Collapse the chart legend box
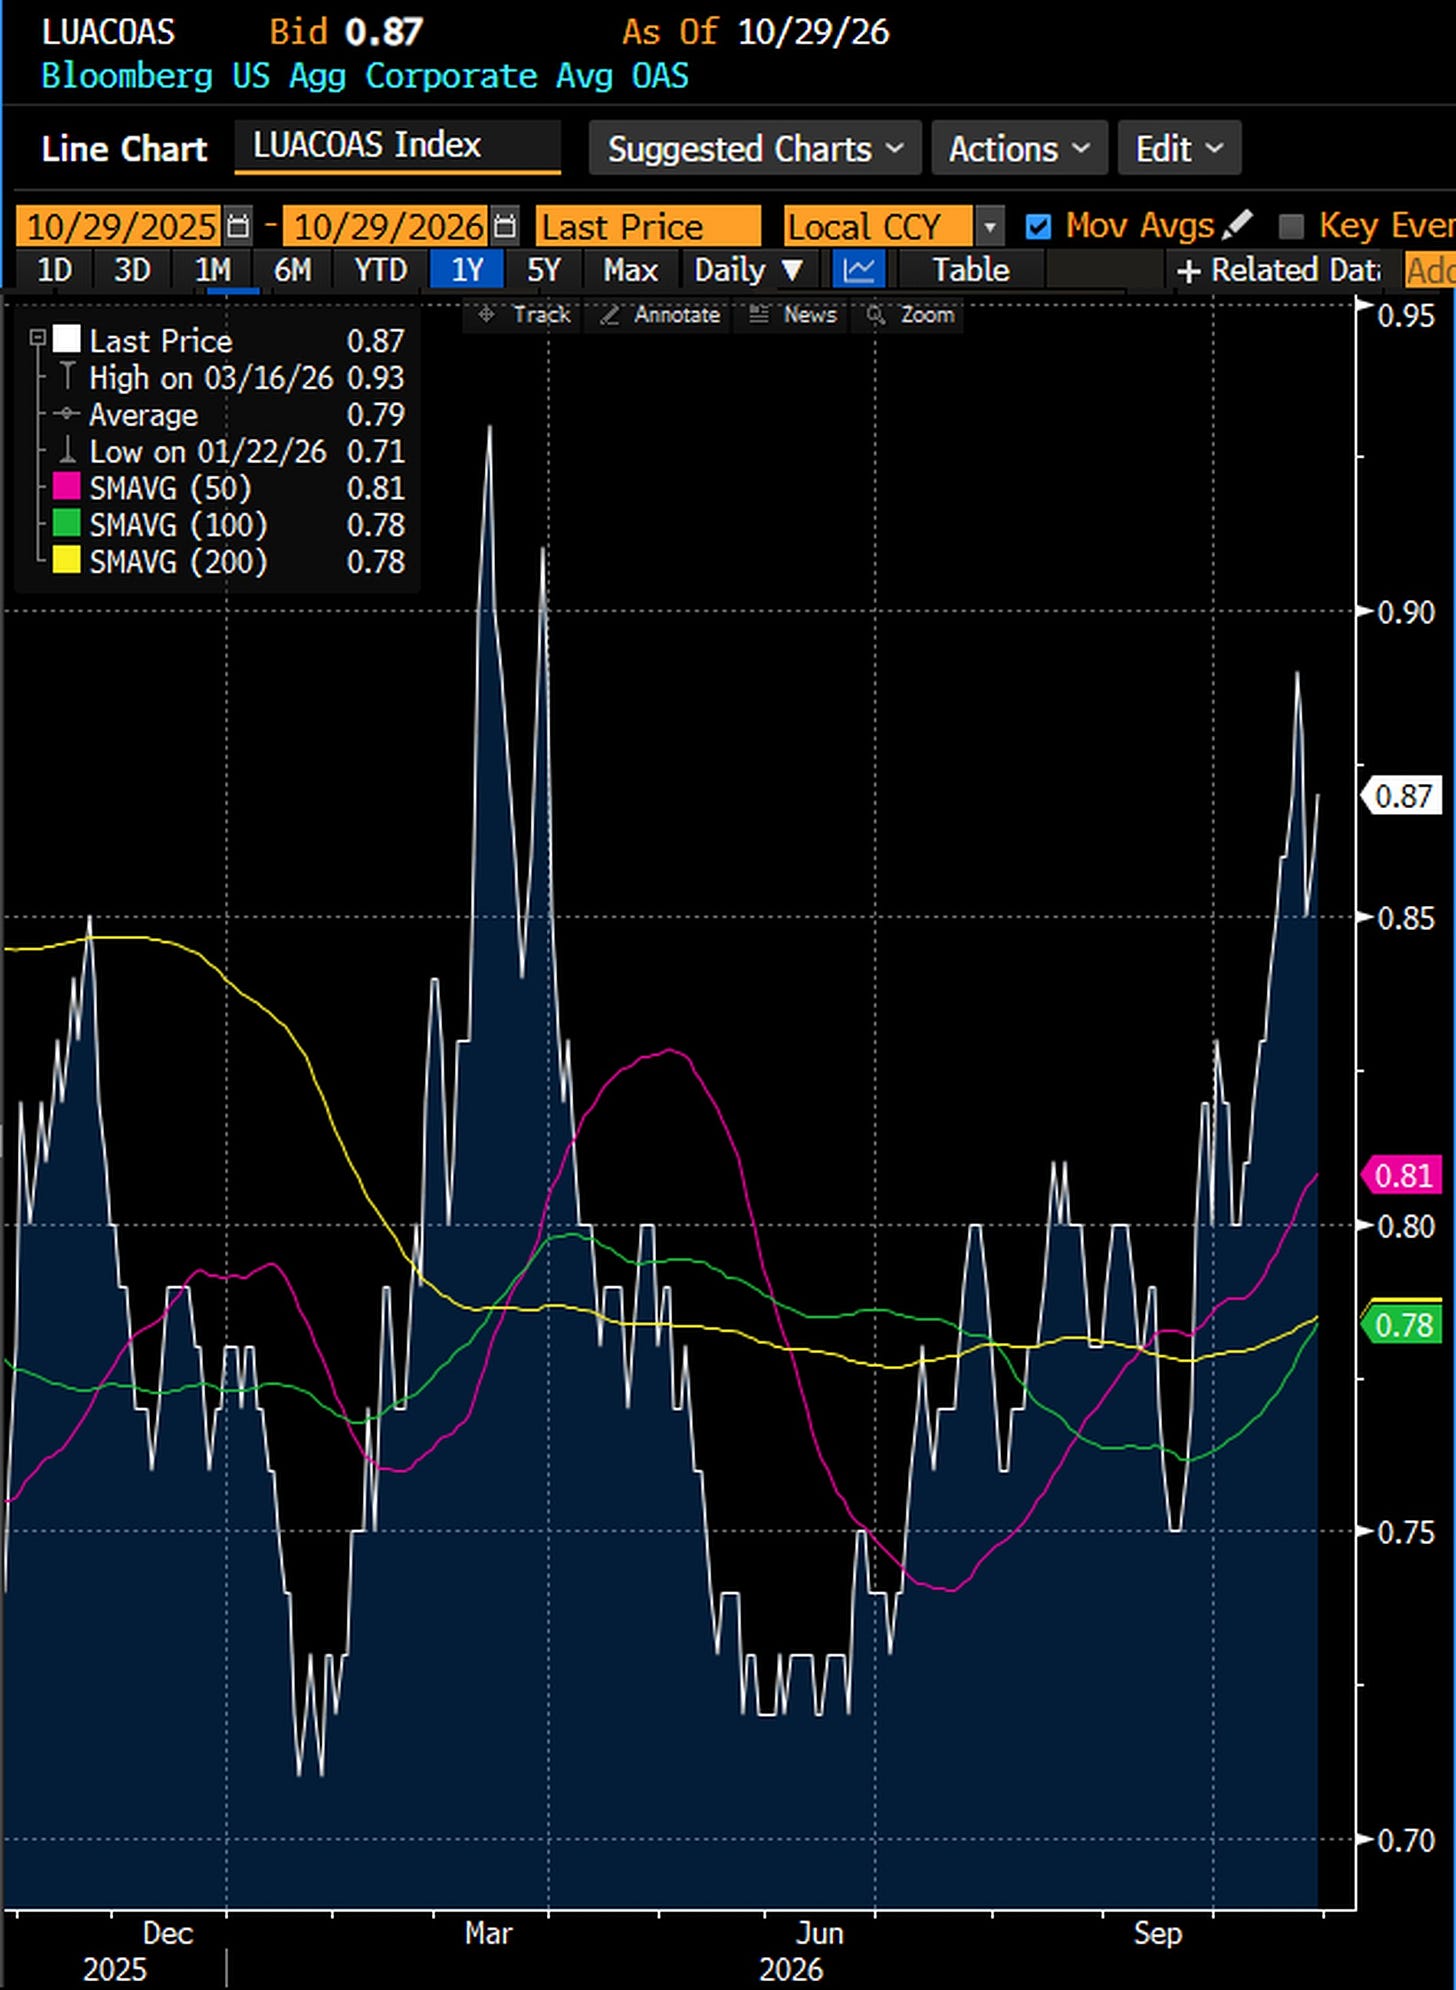Viewport: 1456px width, 1990px height. (x=37, y=338)
